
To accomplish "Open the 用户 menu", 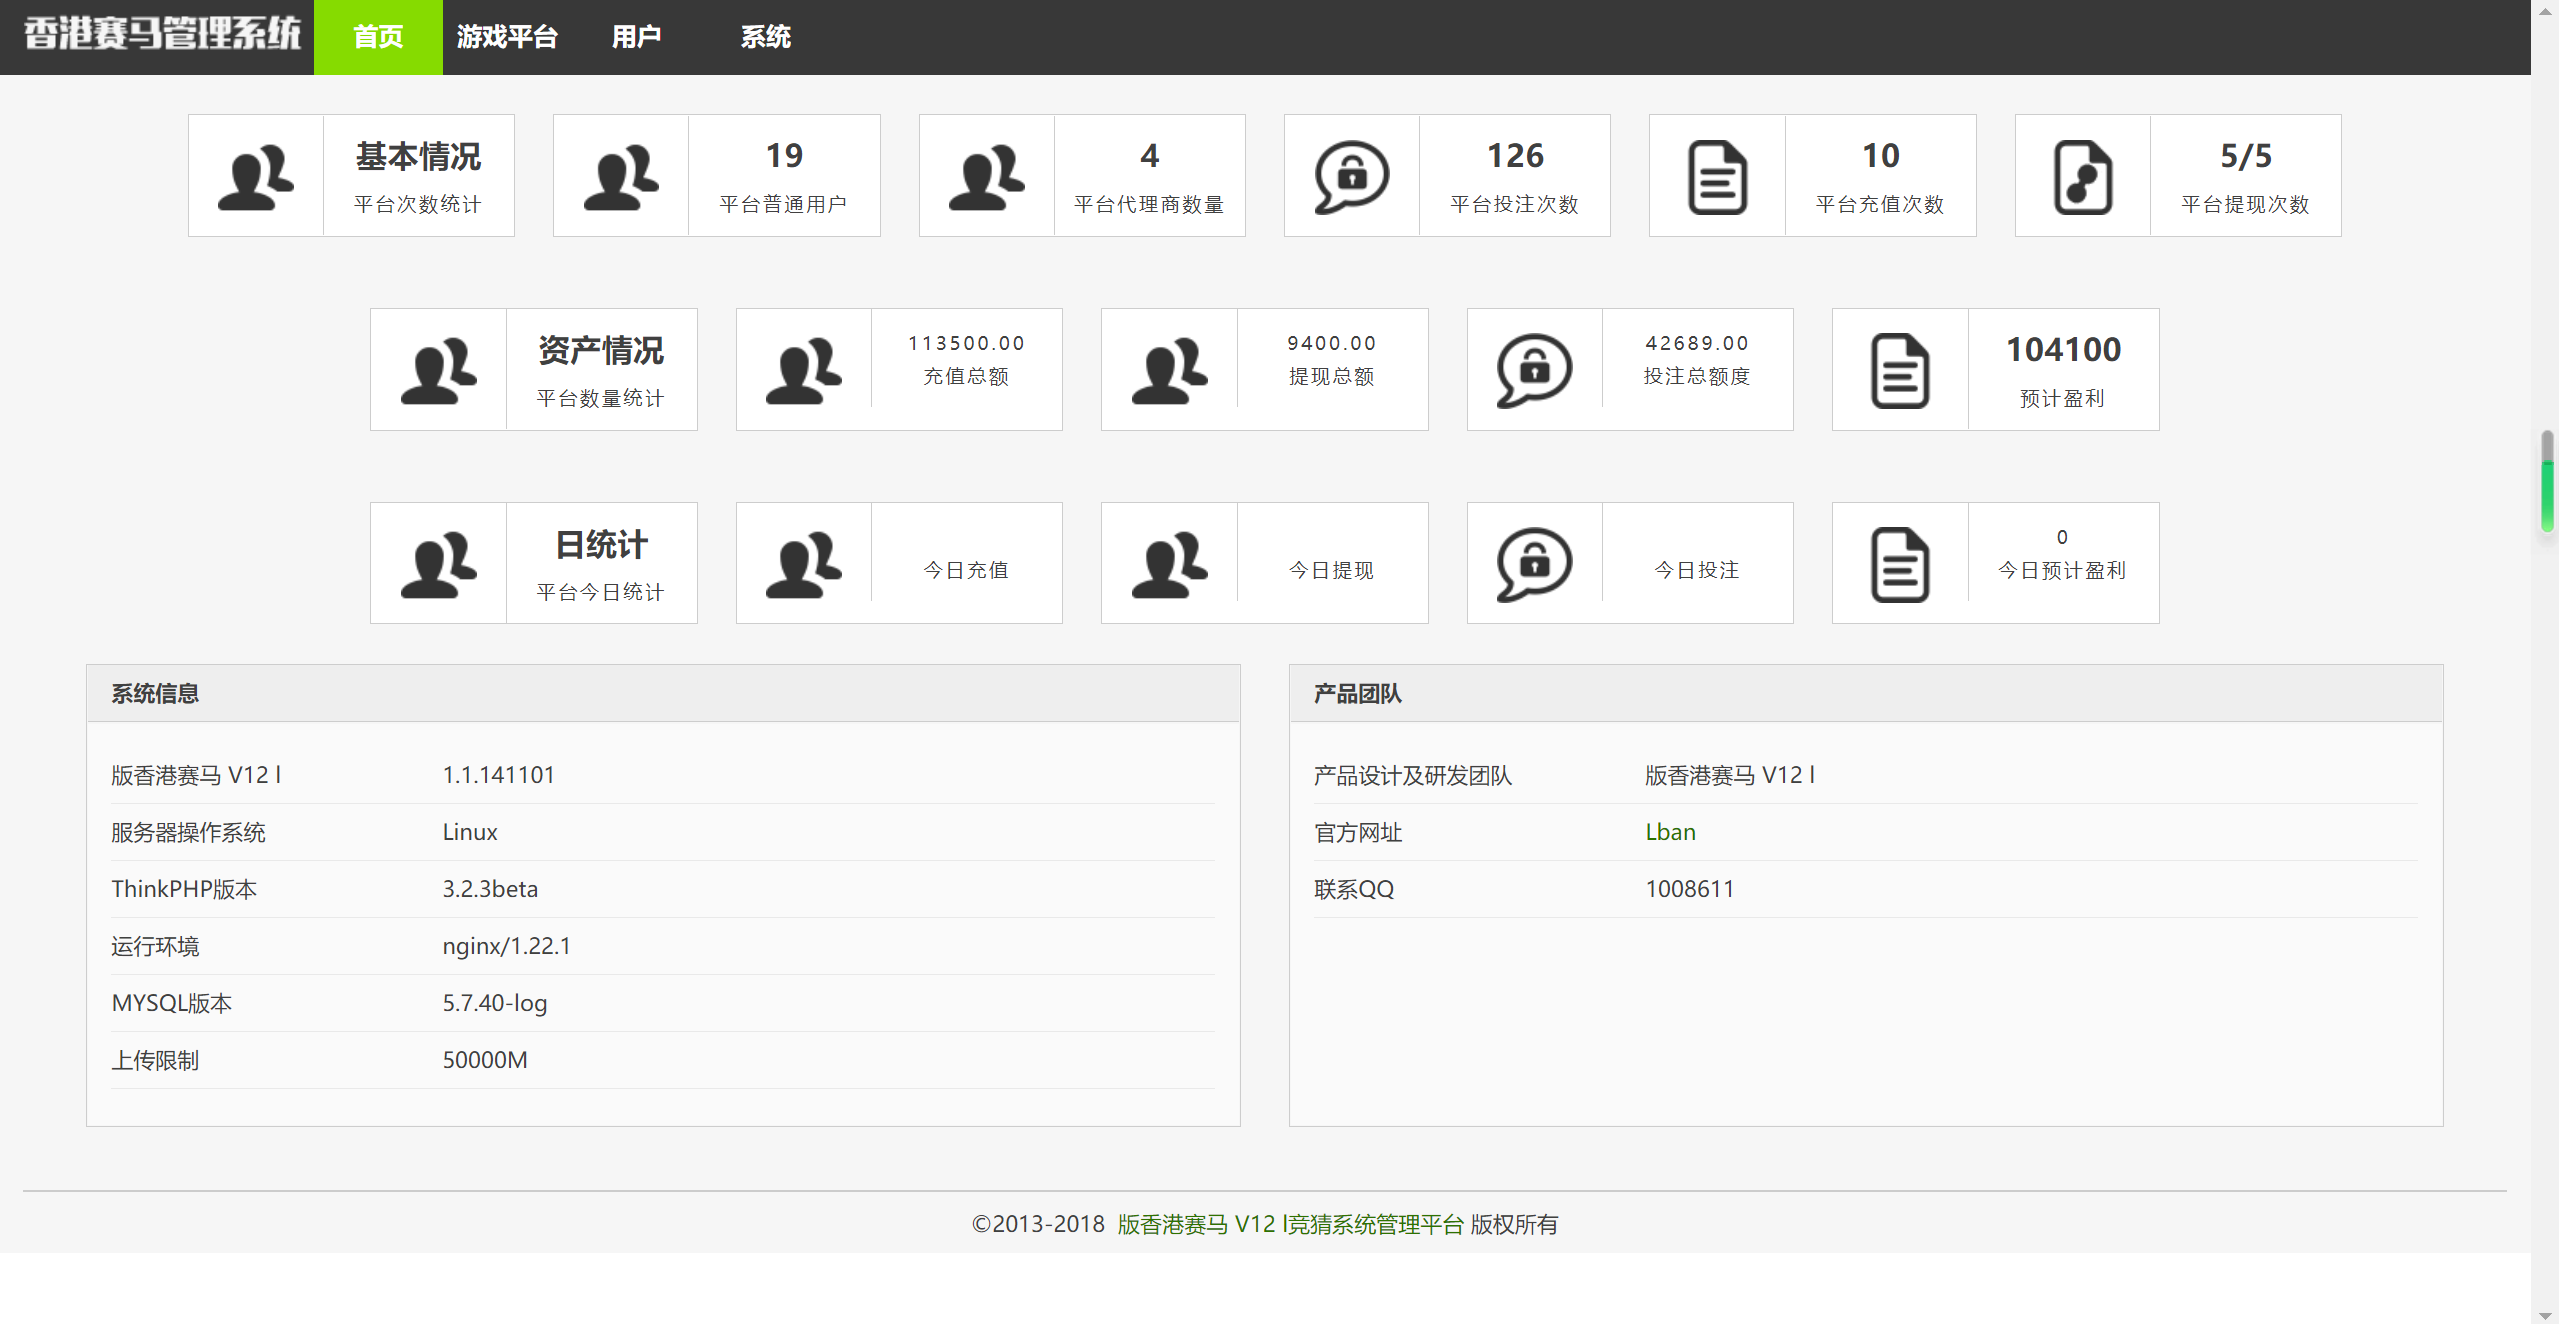I will point(636,37).
